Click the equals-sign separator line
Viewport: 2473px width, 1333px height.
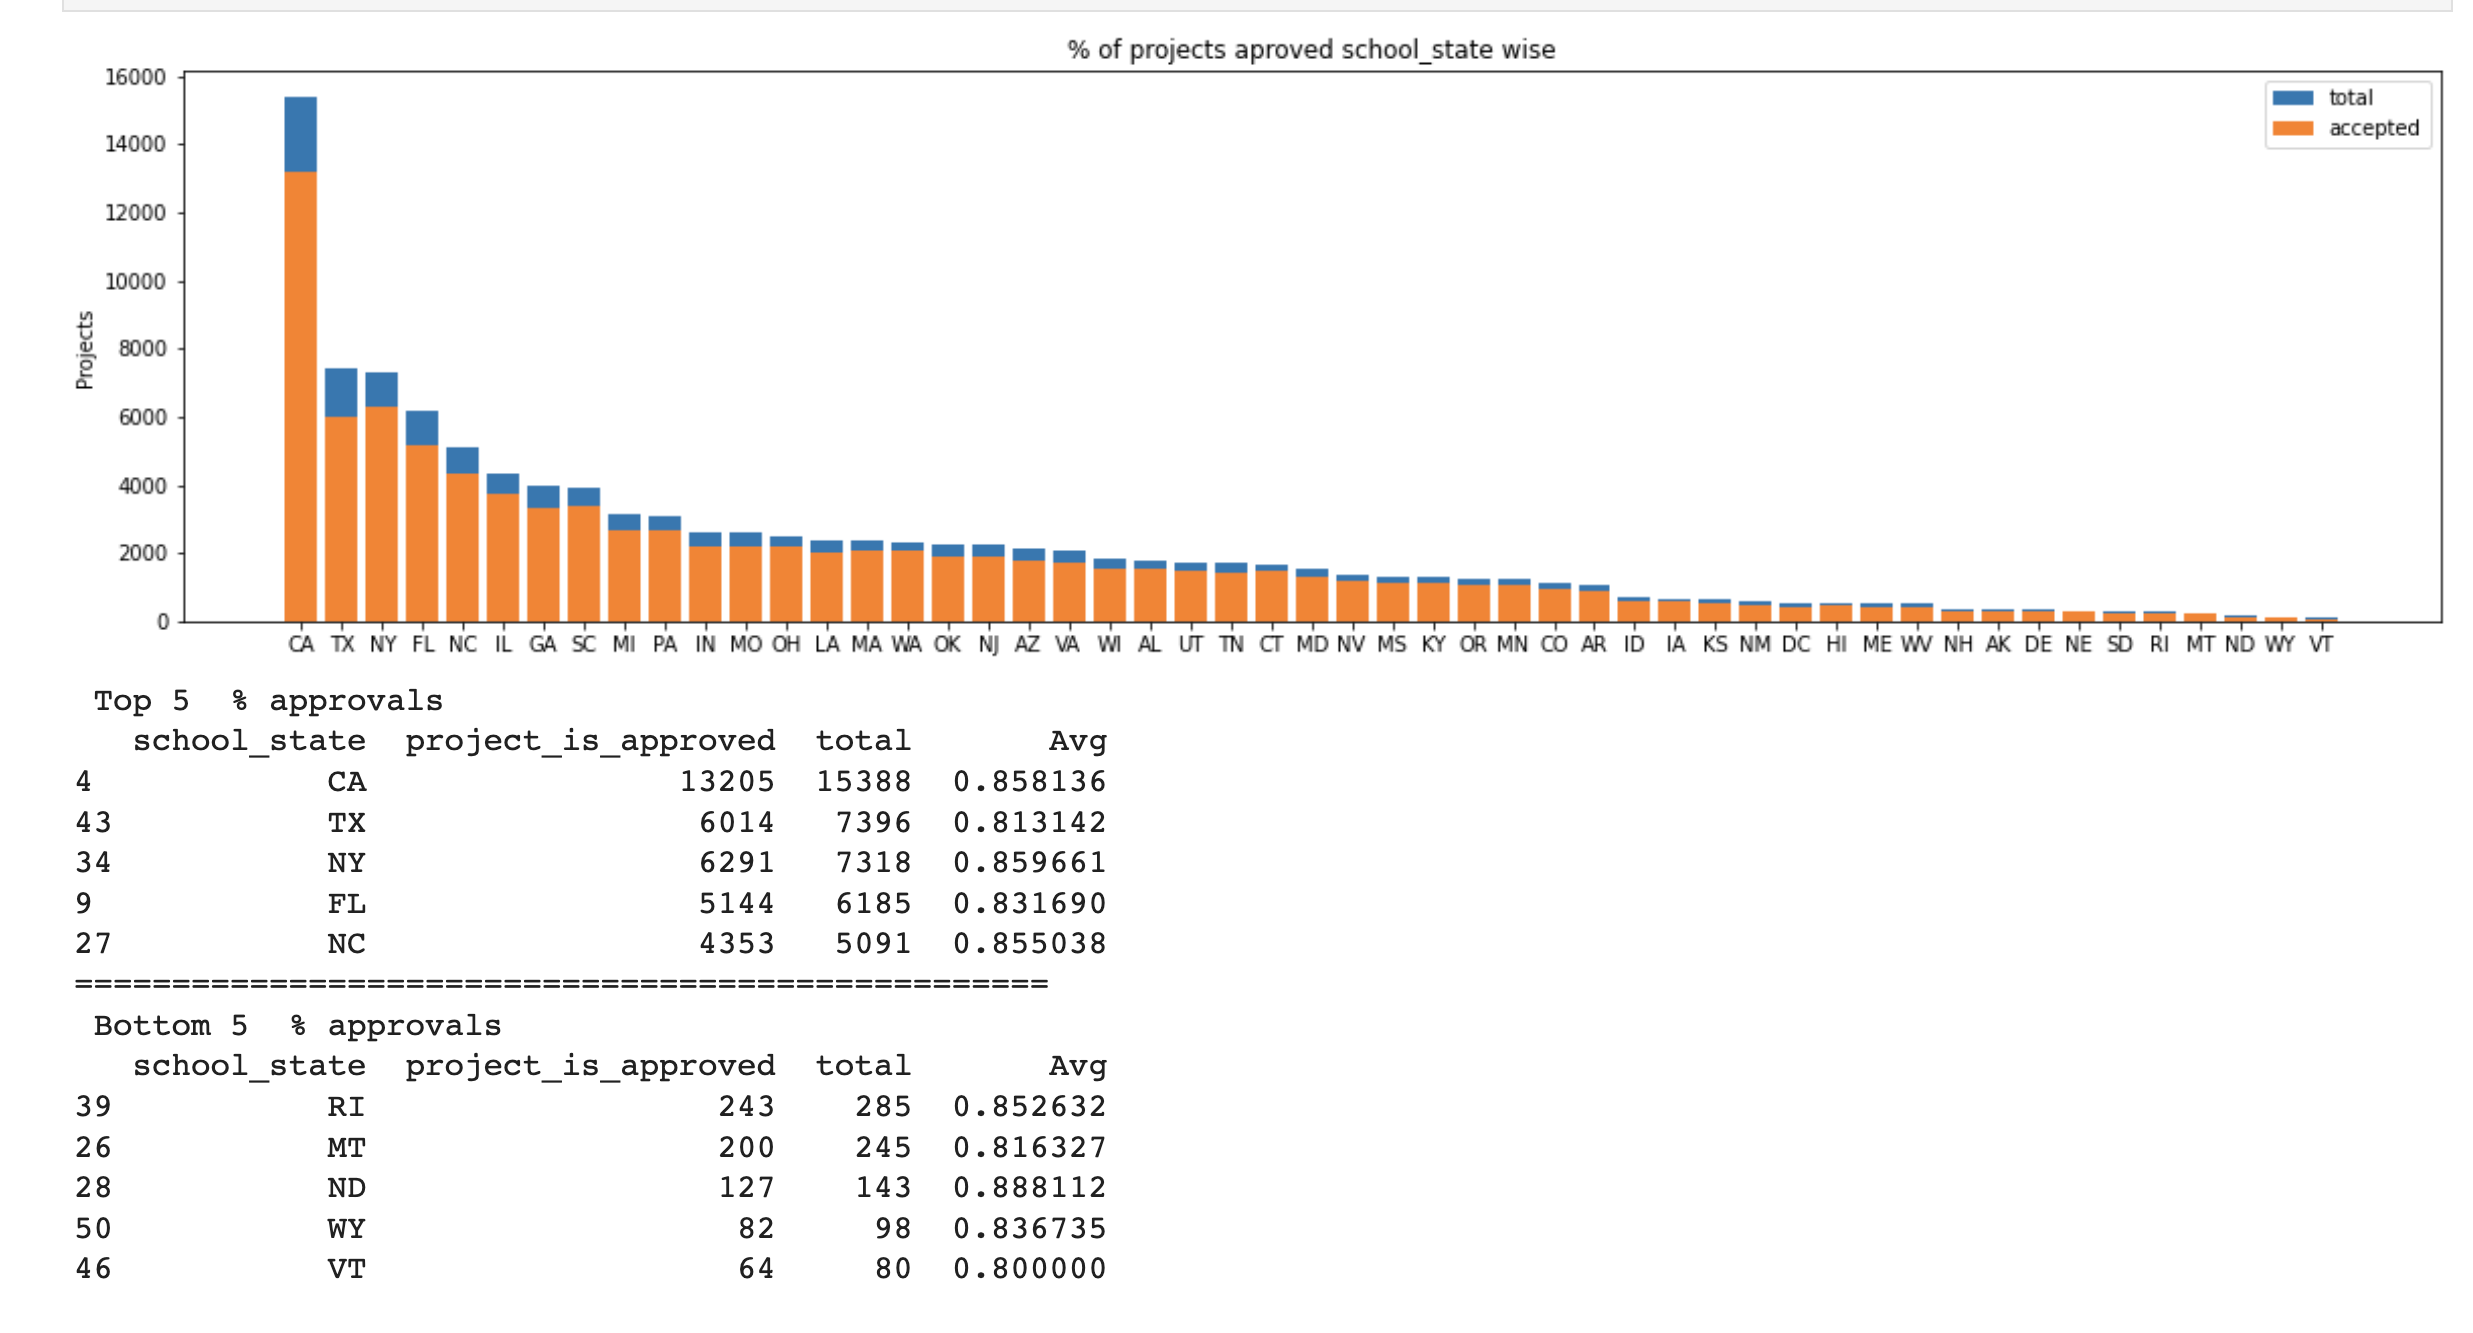pyautogui.click(x=561, y=984)
